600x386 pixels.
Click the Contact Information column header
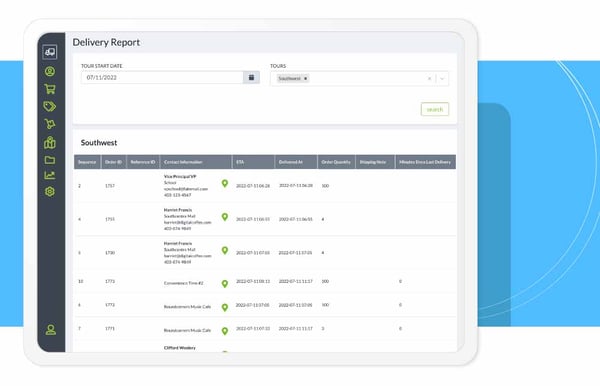point(196,162)
